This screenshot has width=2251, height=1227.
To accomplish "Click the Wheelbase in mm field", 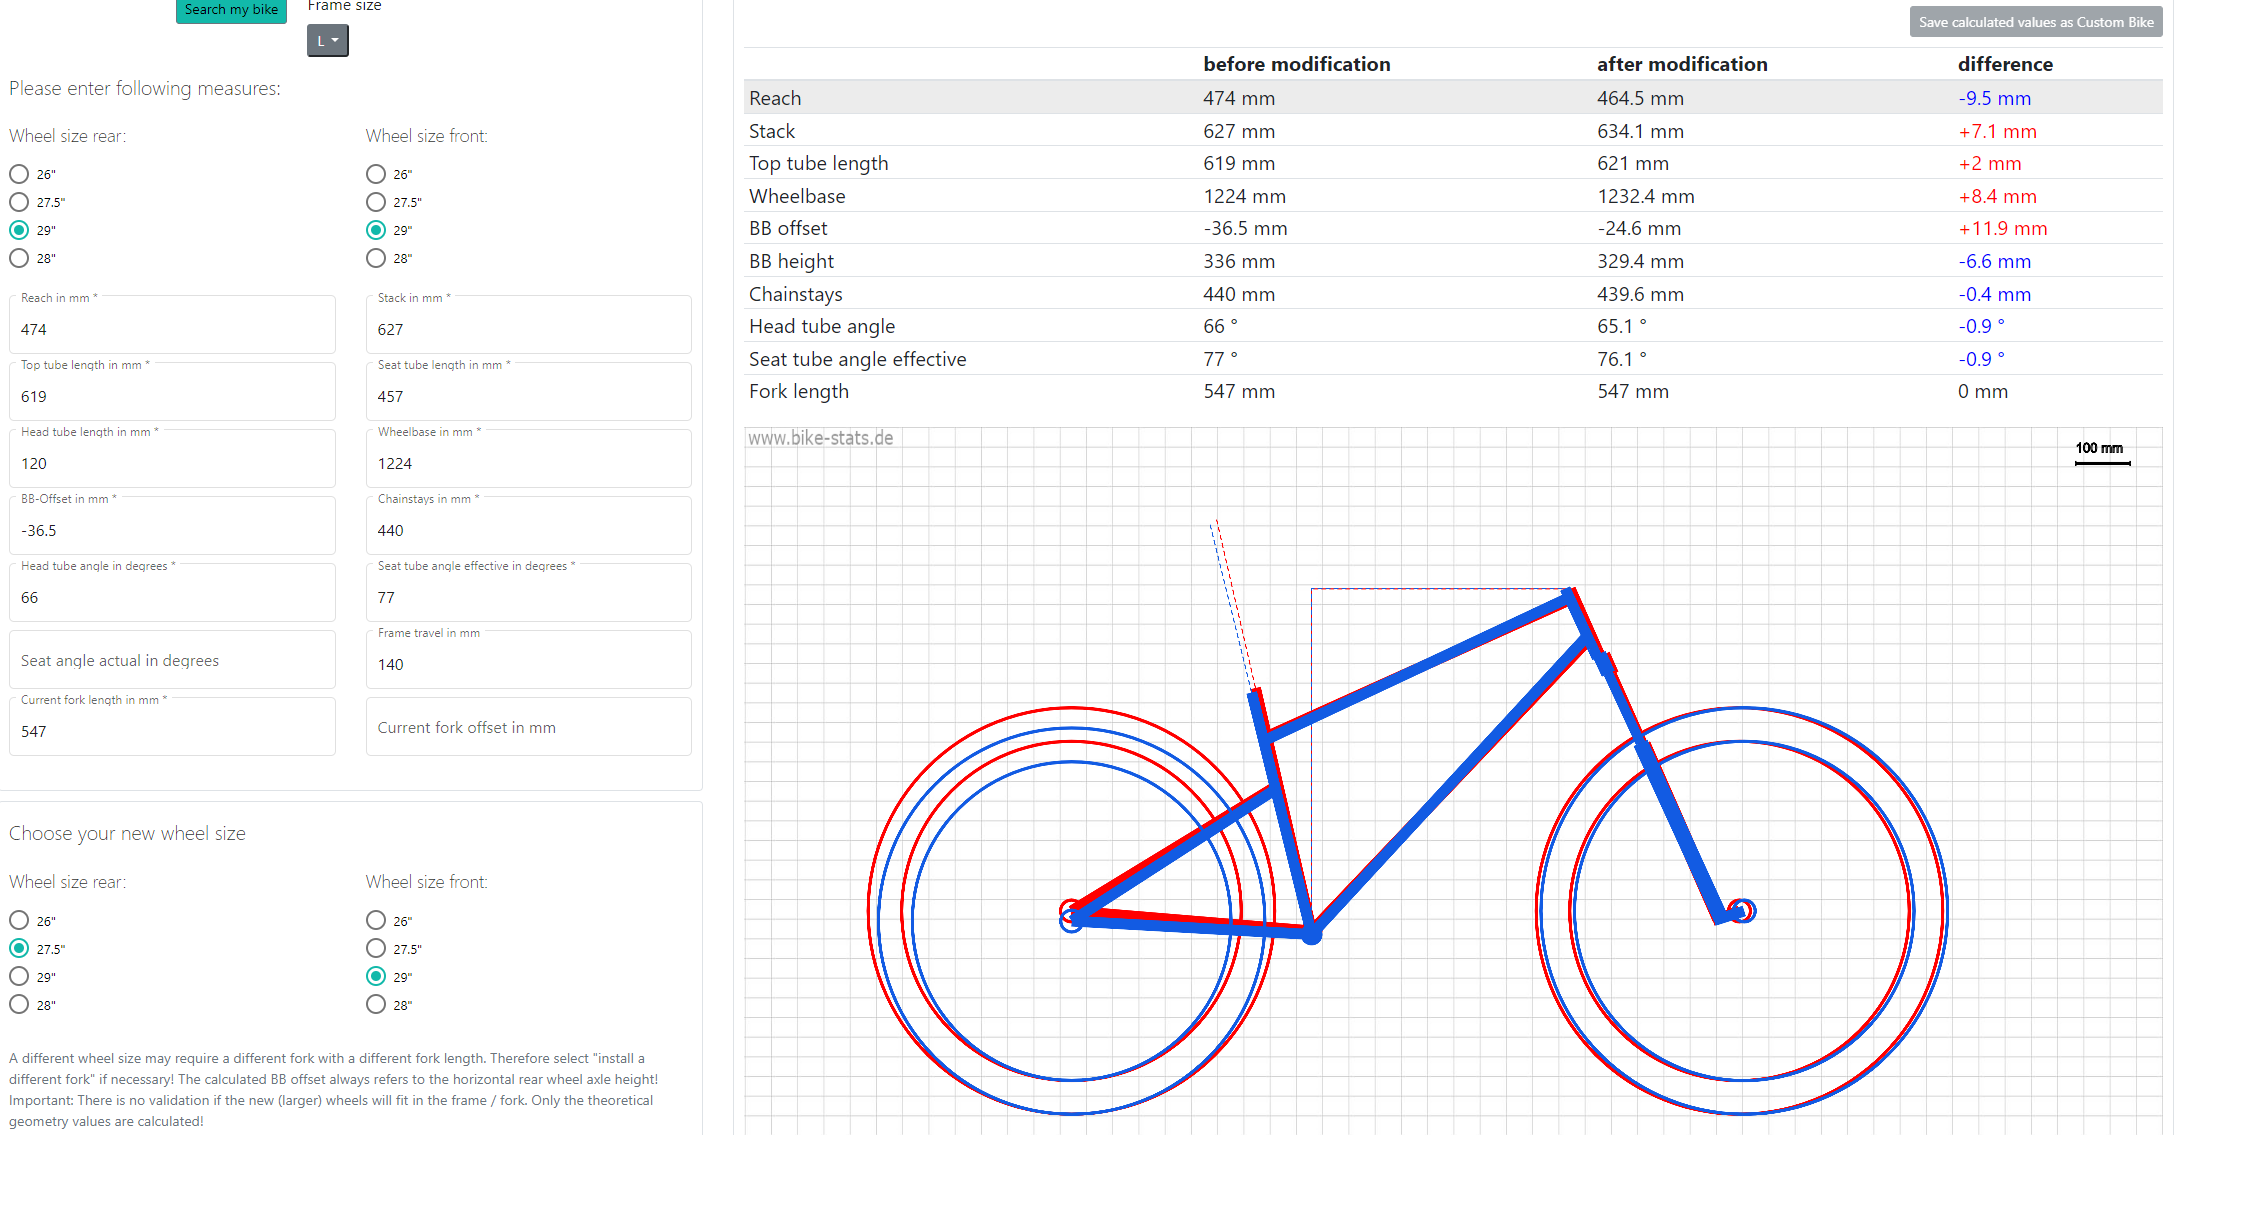I will point(529,458).
